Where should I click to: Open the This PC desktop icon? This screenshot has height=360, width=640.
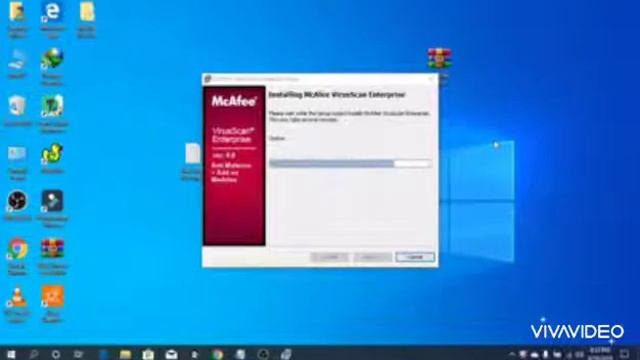point(17,64)
